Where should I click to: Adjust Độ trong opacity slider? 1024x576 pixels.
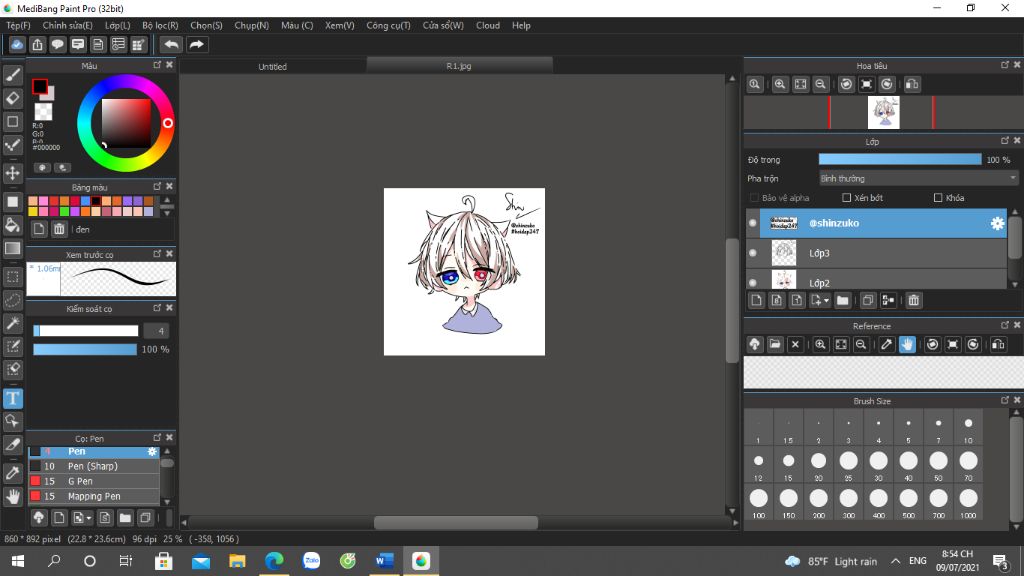click(x=900, y=159)
